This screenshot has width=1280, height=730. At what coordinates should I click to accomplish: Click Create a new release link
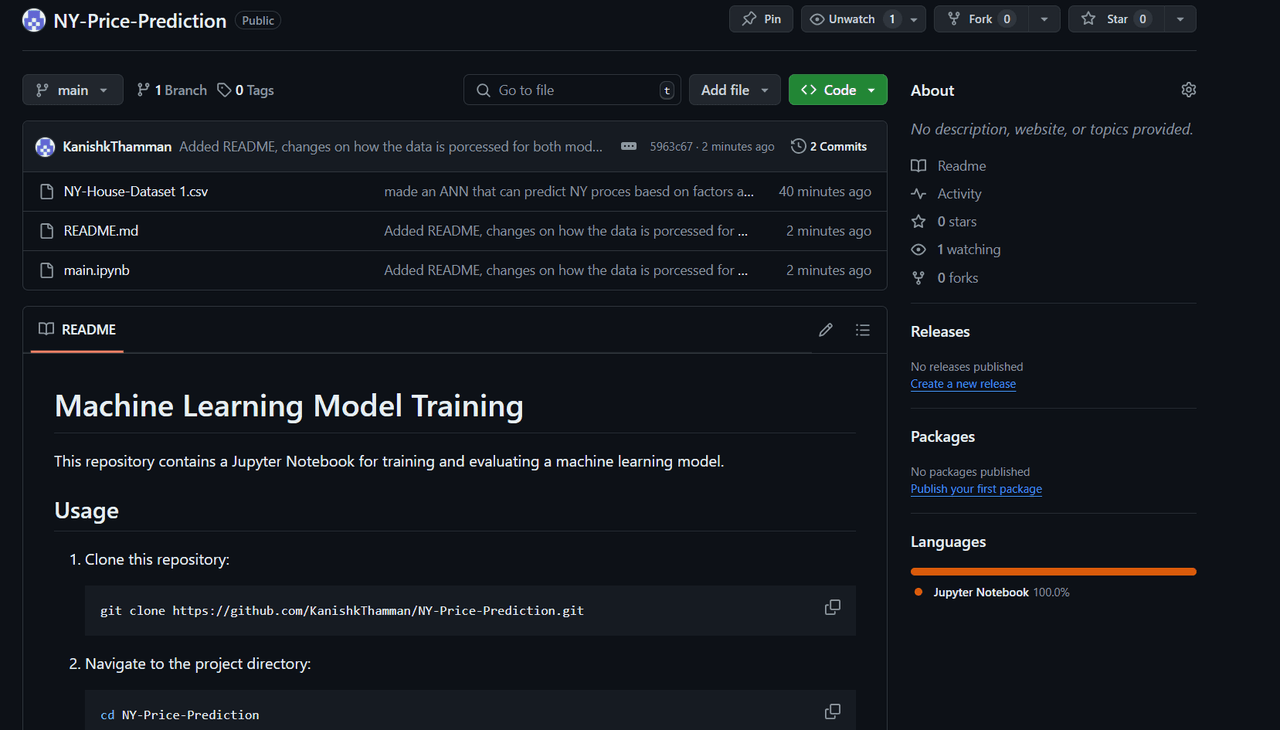click(x=963, y=384)
